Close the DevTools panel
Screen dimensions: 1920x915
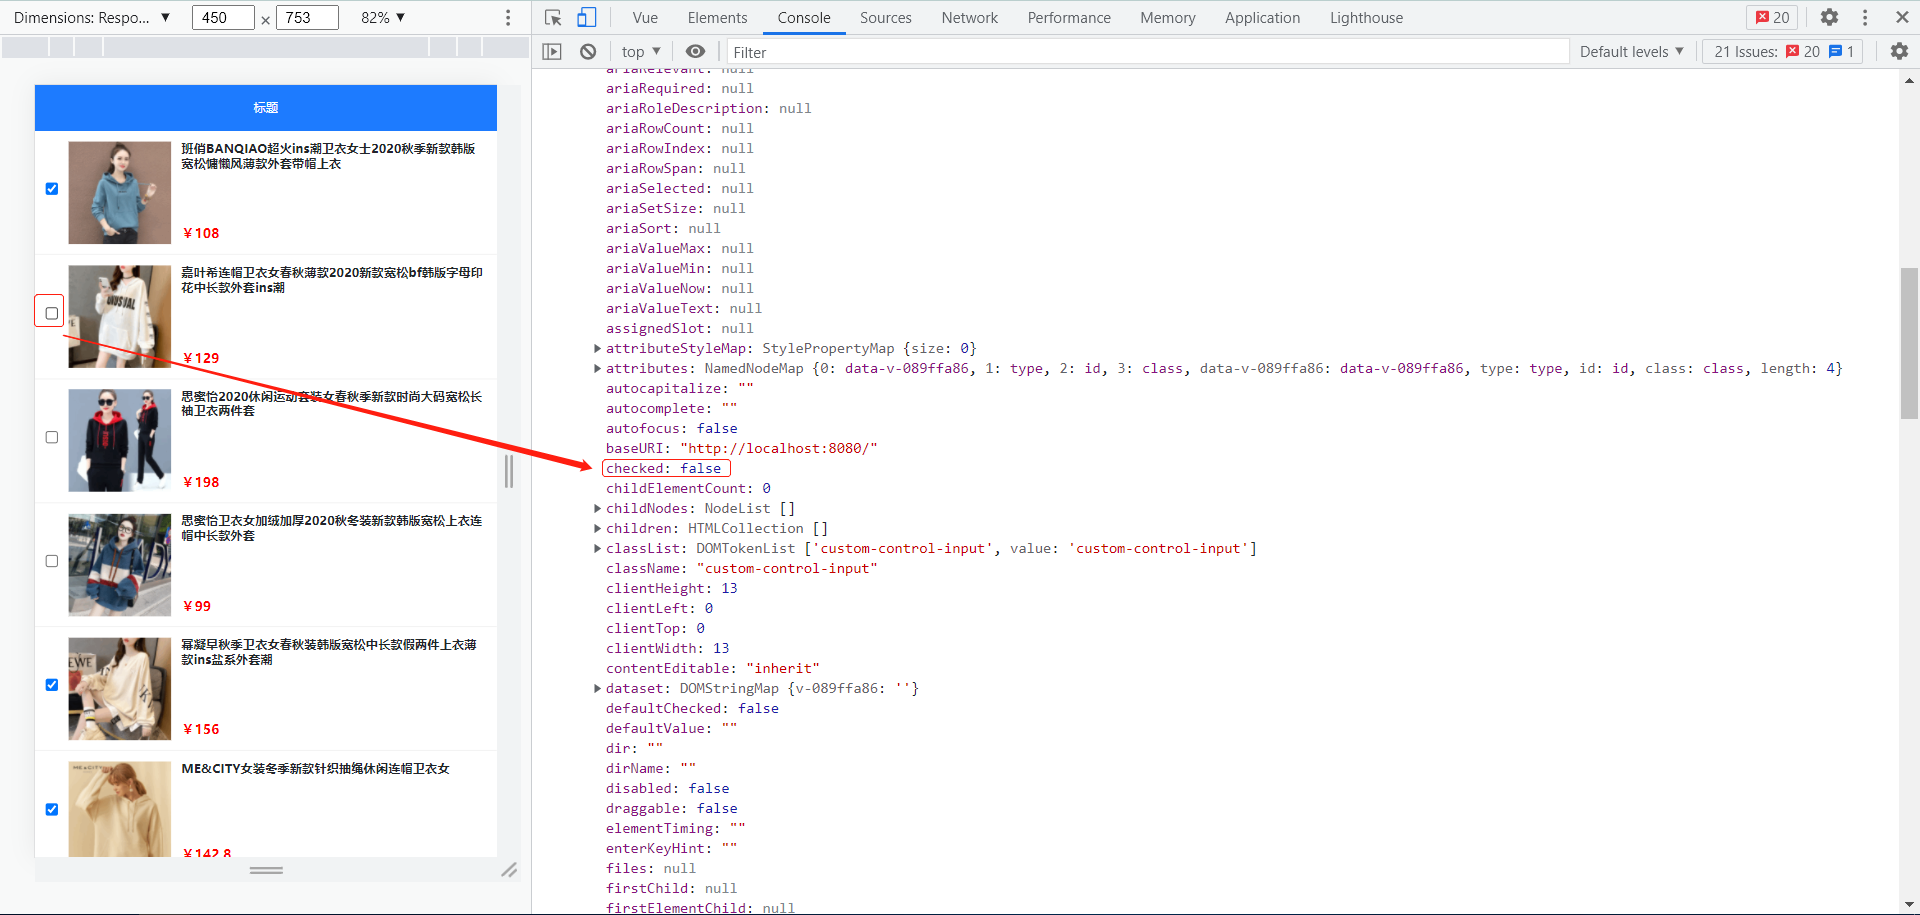click(x=1902, y=18)
